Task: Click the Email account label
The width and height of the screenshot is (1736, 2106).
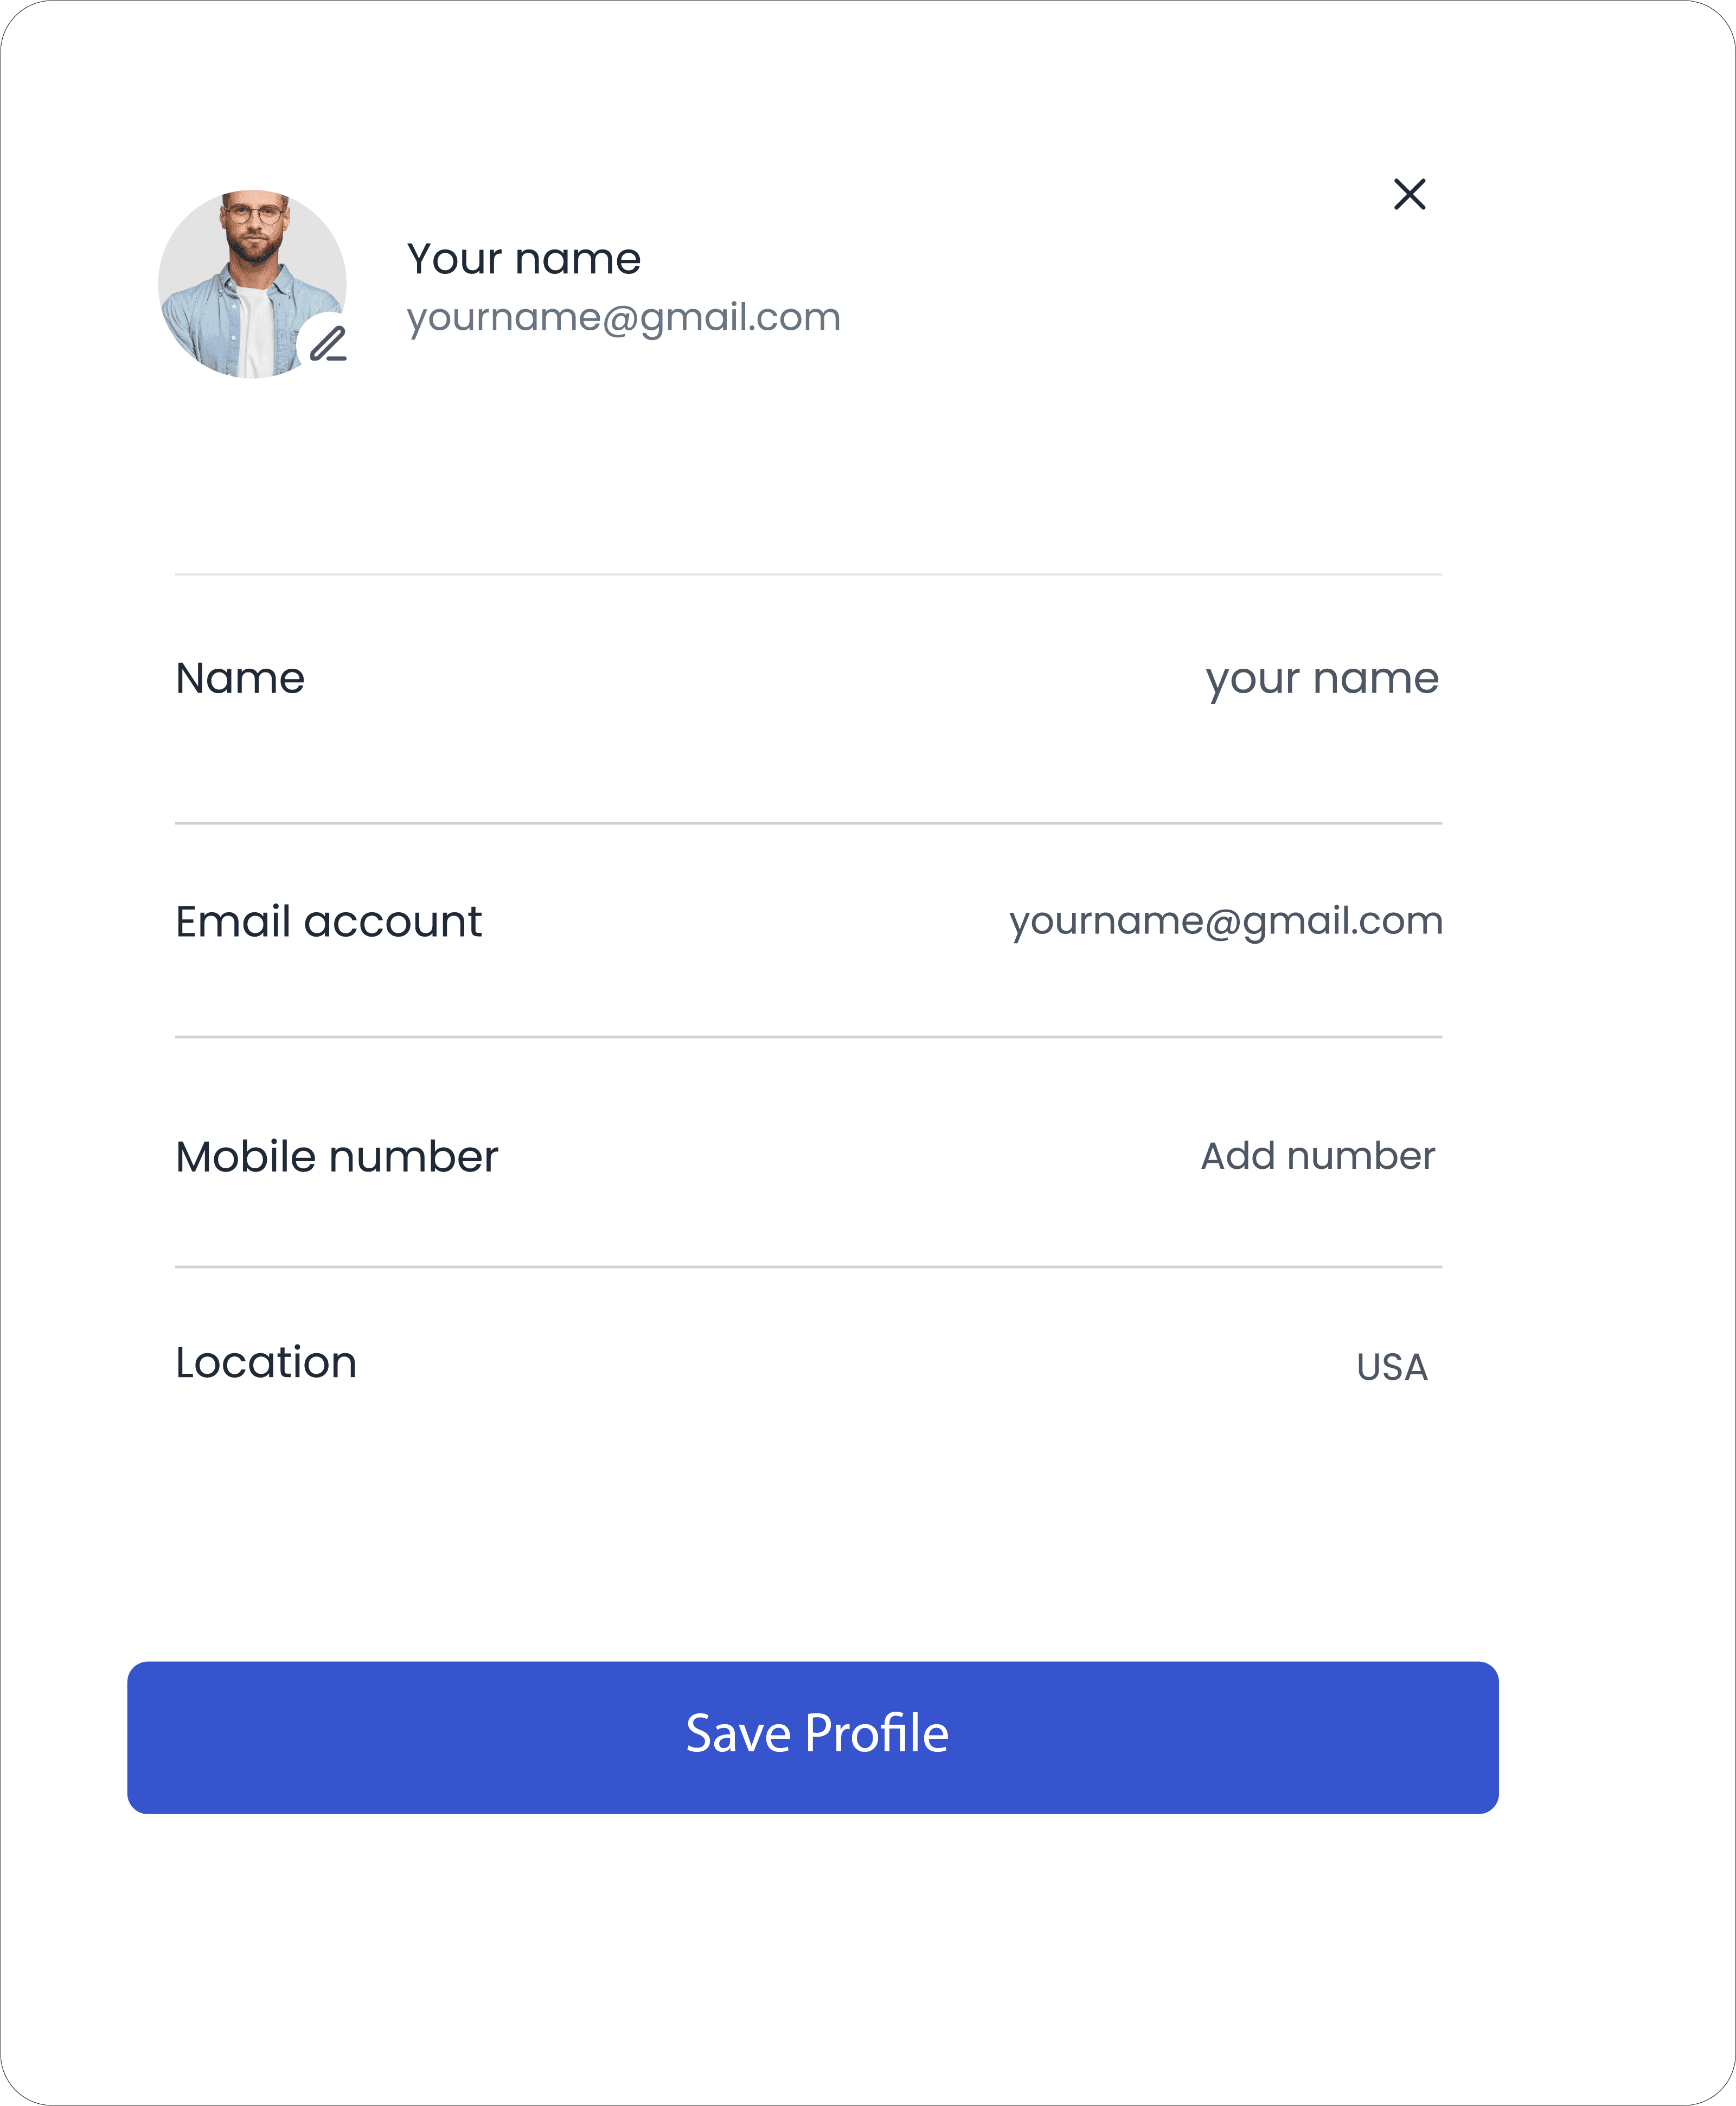Action: [328, 922]
